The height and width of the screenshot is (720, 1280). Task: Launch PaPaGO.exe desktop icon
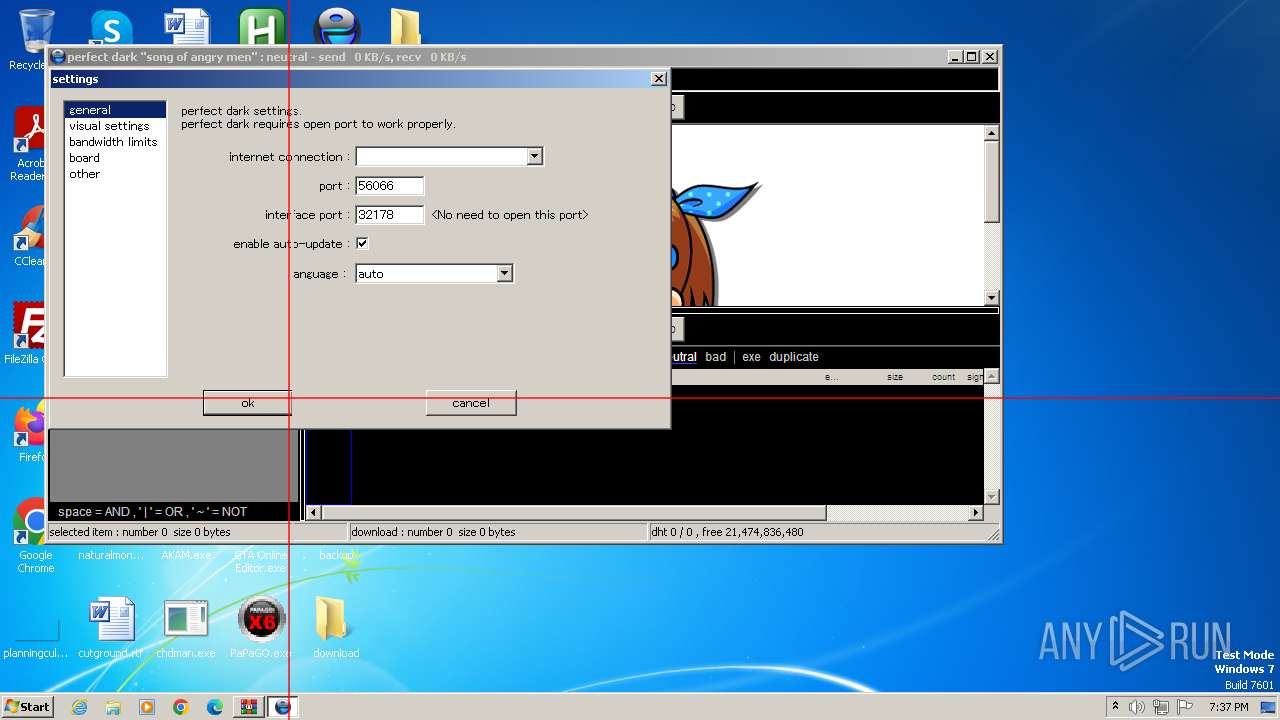click(x=261, y=627)
